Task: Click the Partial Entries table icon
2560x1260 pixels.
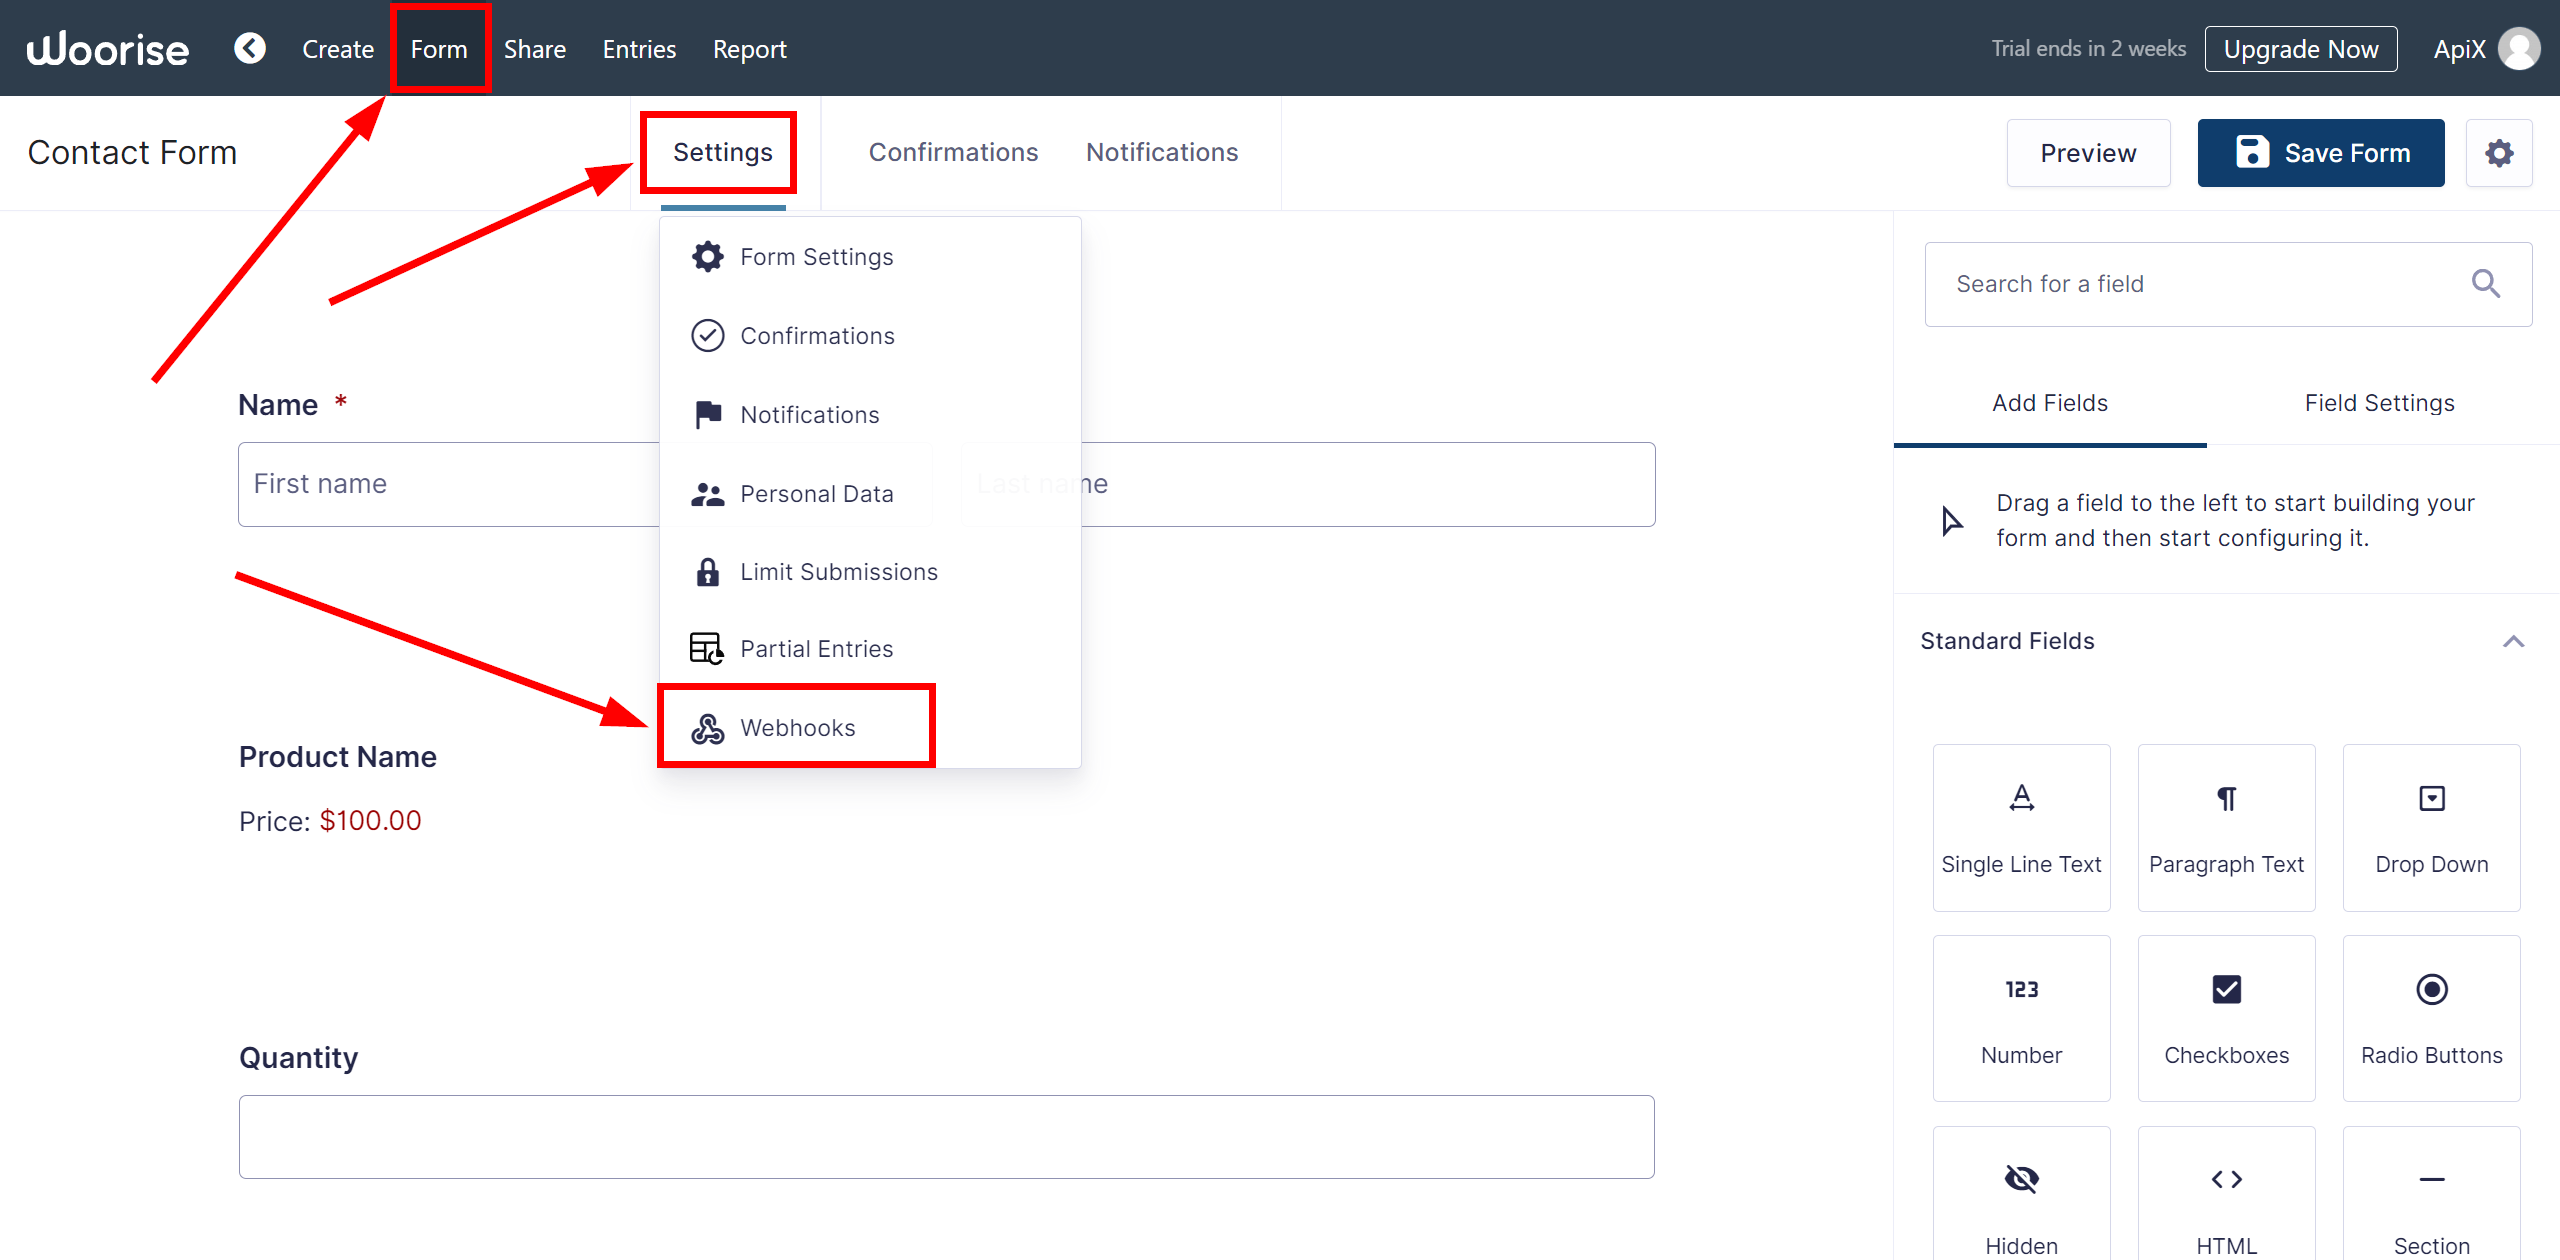Action: 707,648
